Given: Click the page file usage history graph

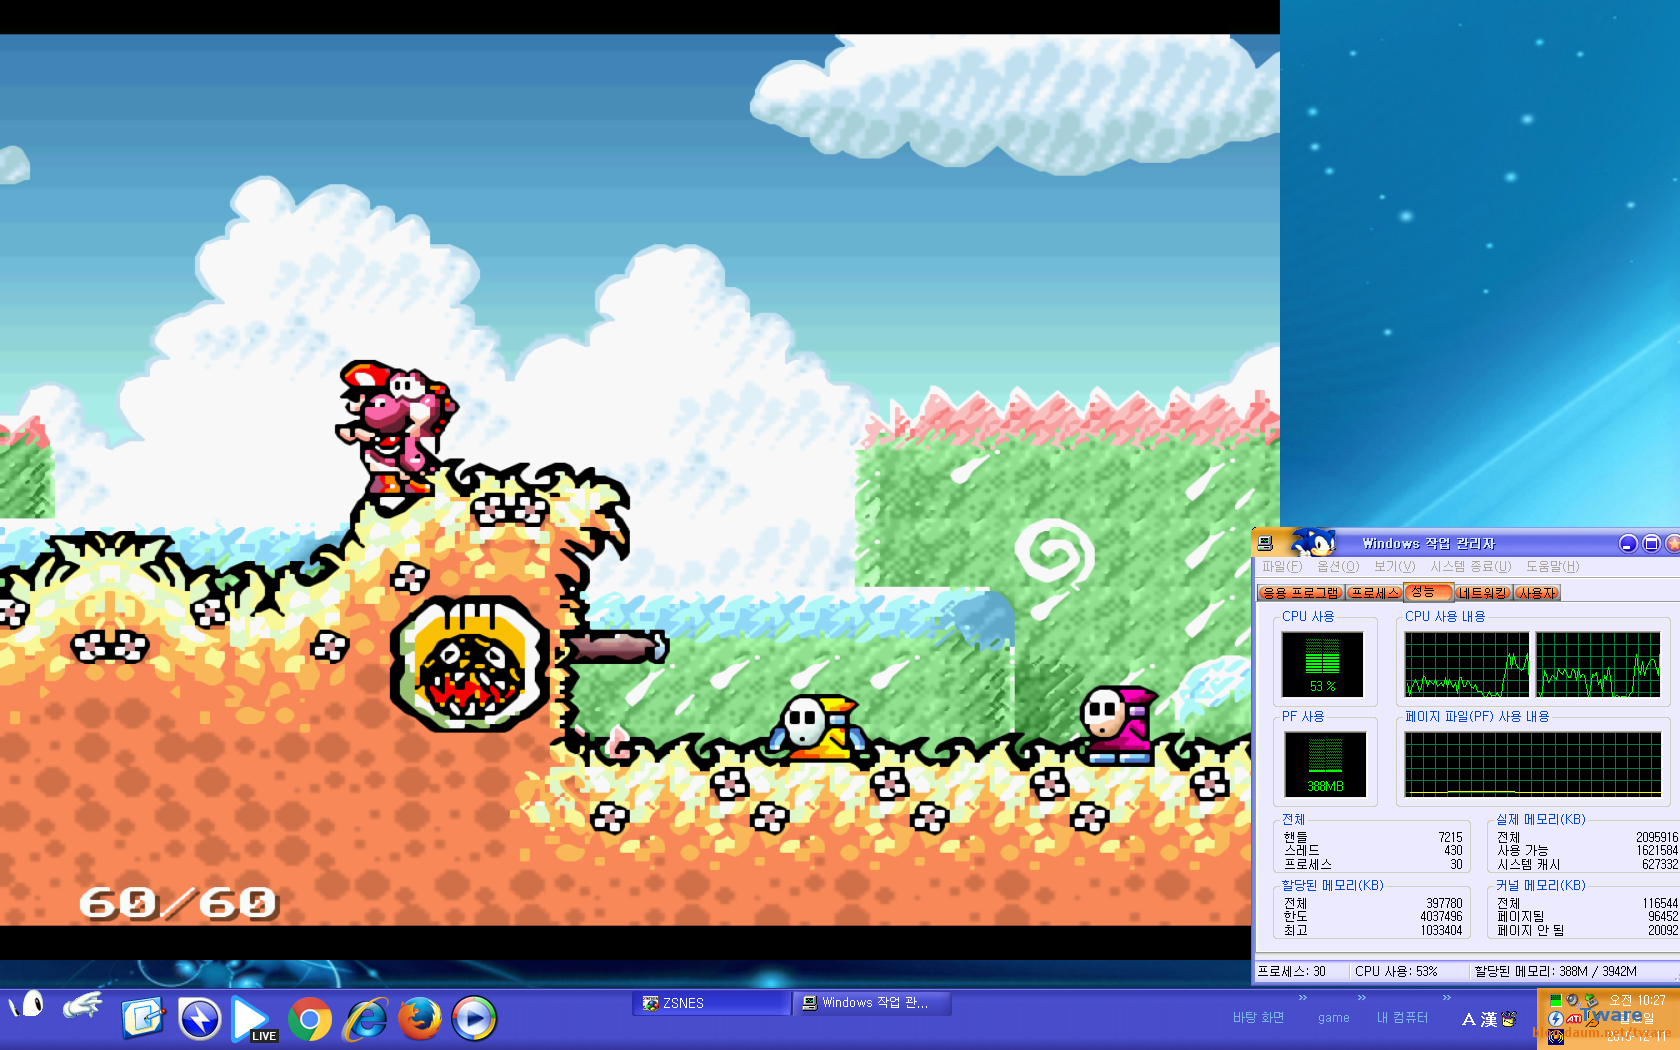Looking at the screenshot, I should [1533, 764].
